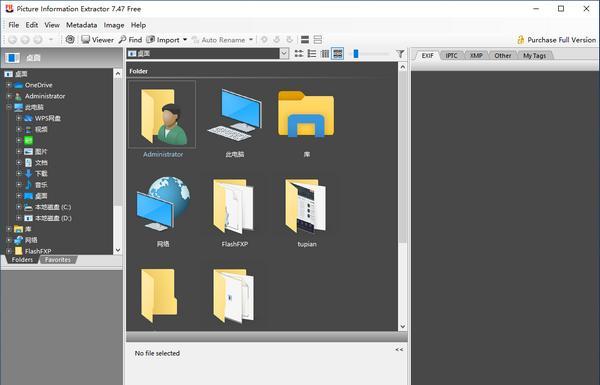Click folder tree scroll up arrow
600x385 pixels.
[118, 73]
